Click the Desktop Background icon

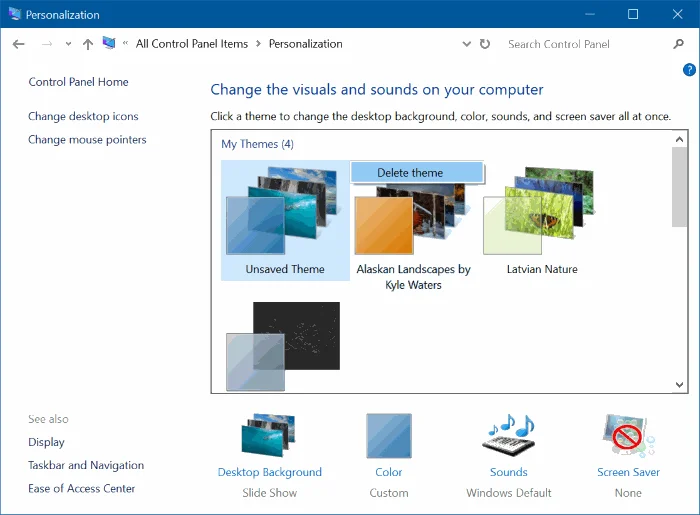[x=268, y=435]
